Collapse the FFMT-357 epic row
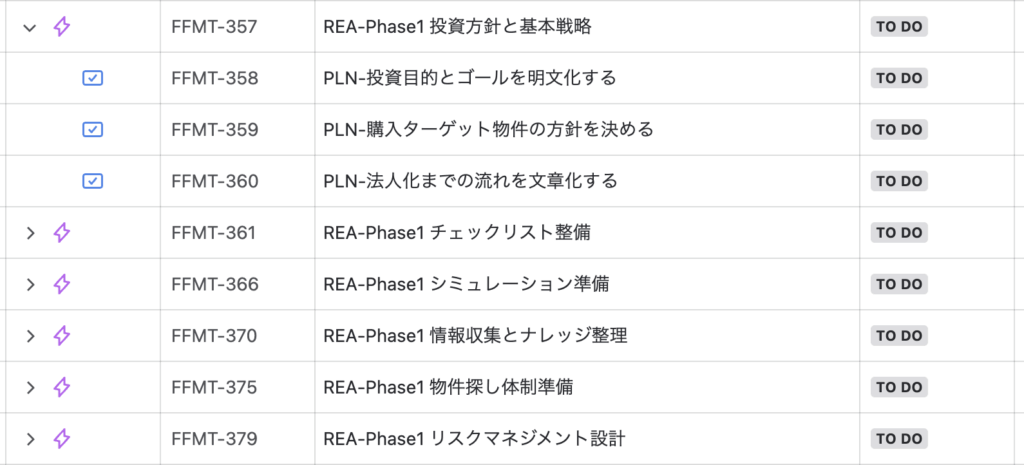This screenshot has width=1024, height=465. 29,27
